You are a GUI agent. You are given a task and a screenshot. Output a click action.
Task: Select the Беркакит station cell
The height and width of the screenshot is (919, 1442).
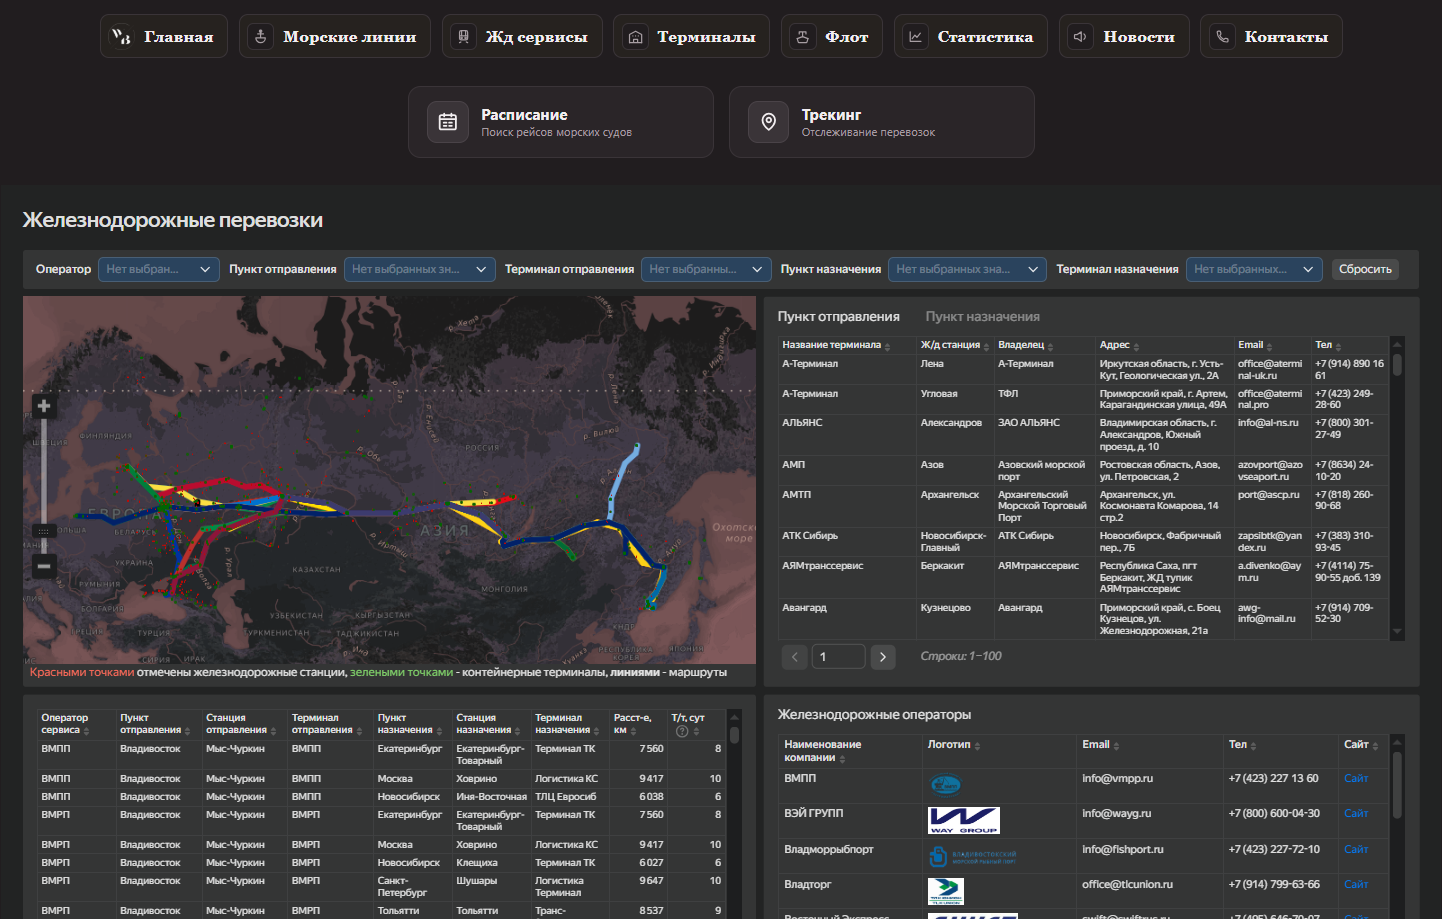(942, 566)
